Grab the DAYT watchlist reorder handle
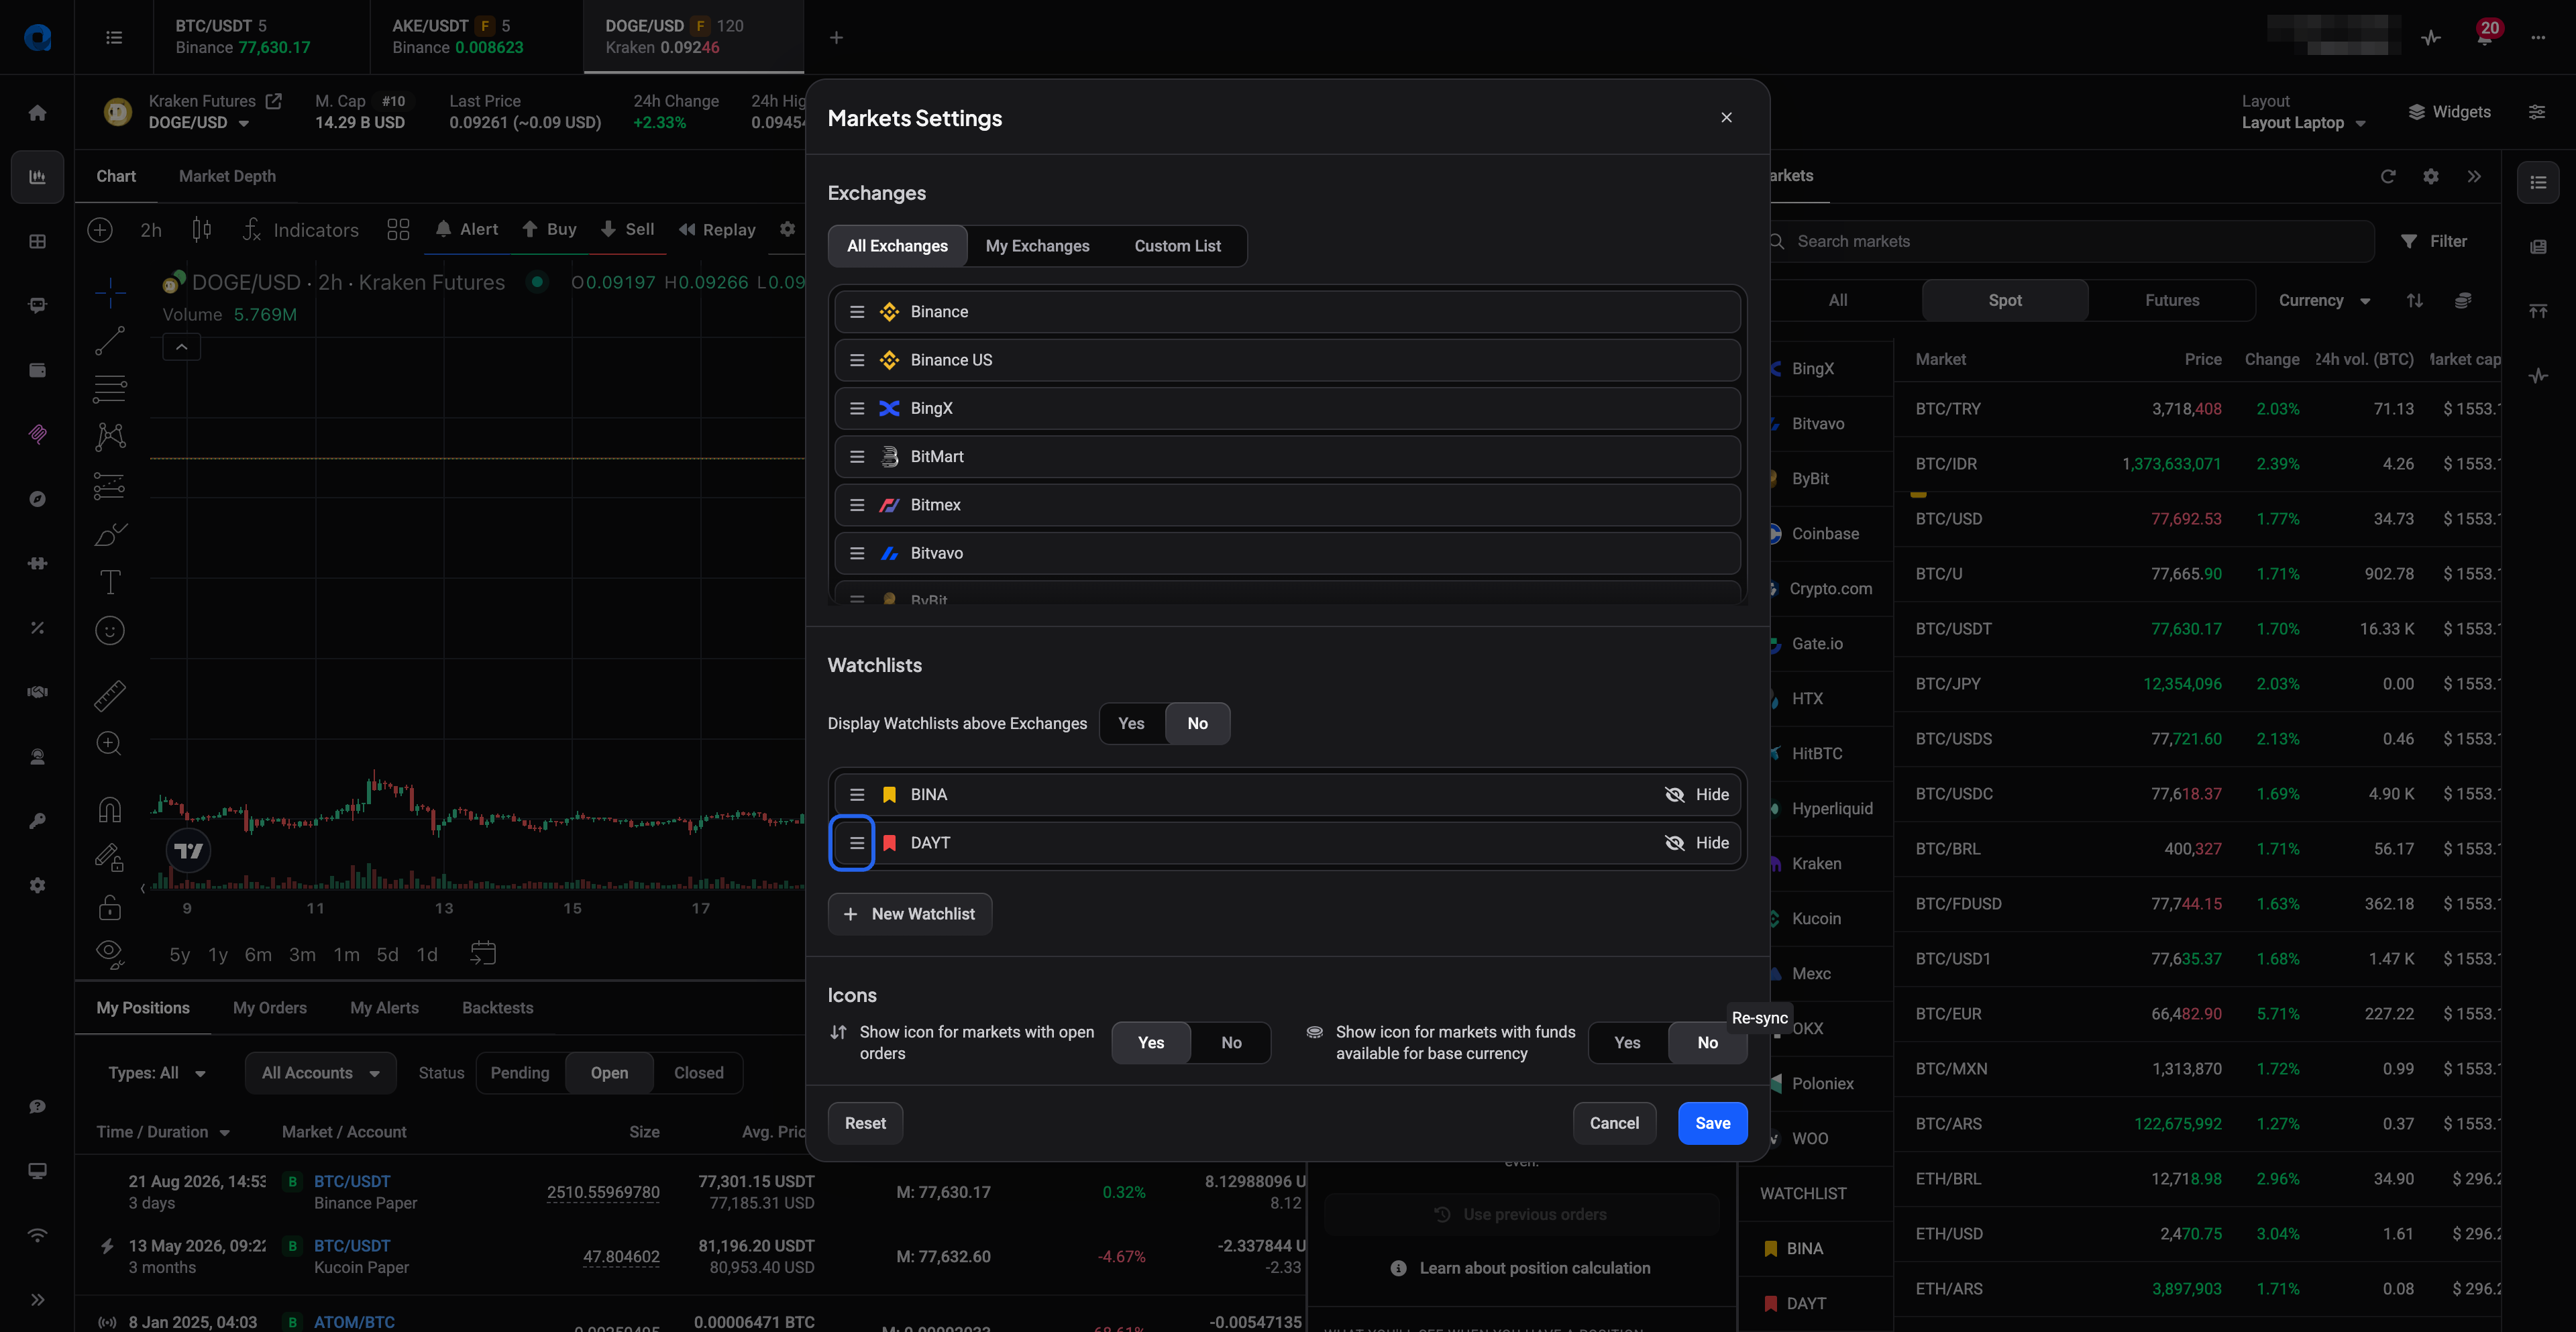This screenshot has width=2576, height=1332. (857, 843)
